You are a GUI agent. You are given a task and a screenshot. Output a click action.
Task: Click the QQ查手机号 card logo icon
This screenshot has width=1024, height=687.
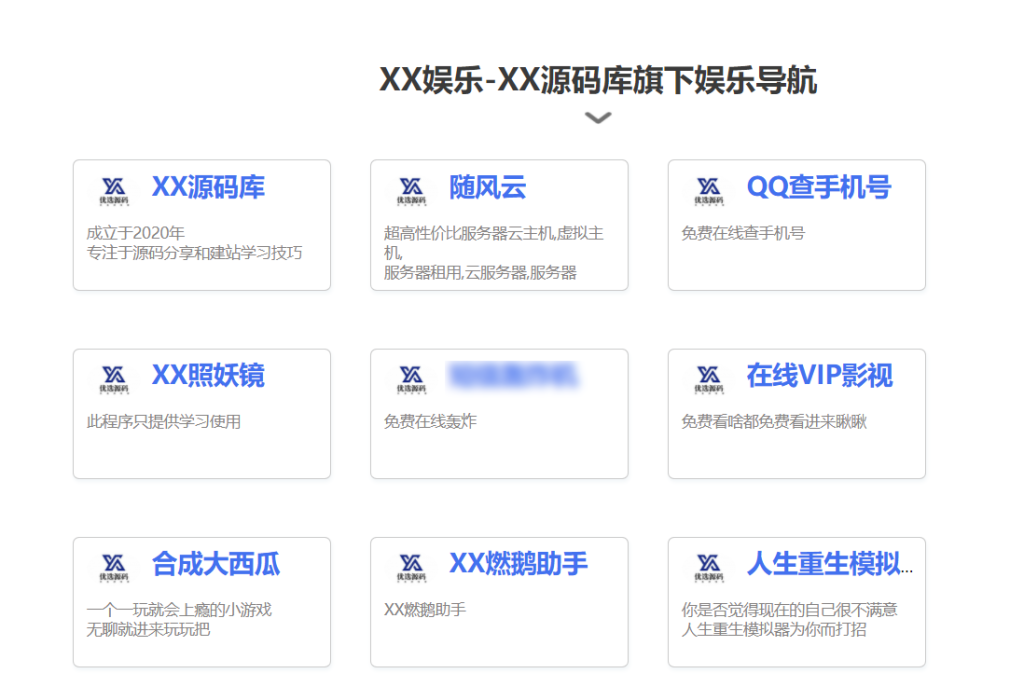click(x=710, y=187)
